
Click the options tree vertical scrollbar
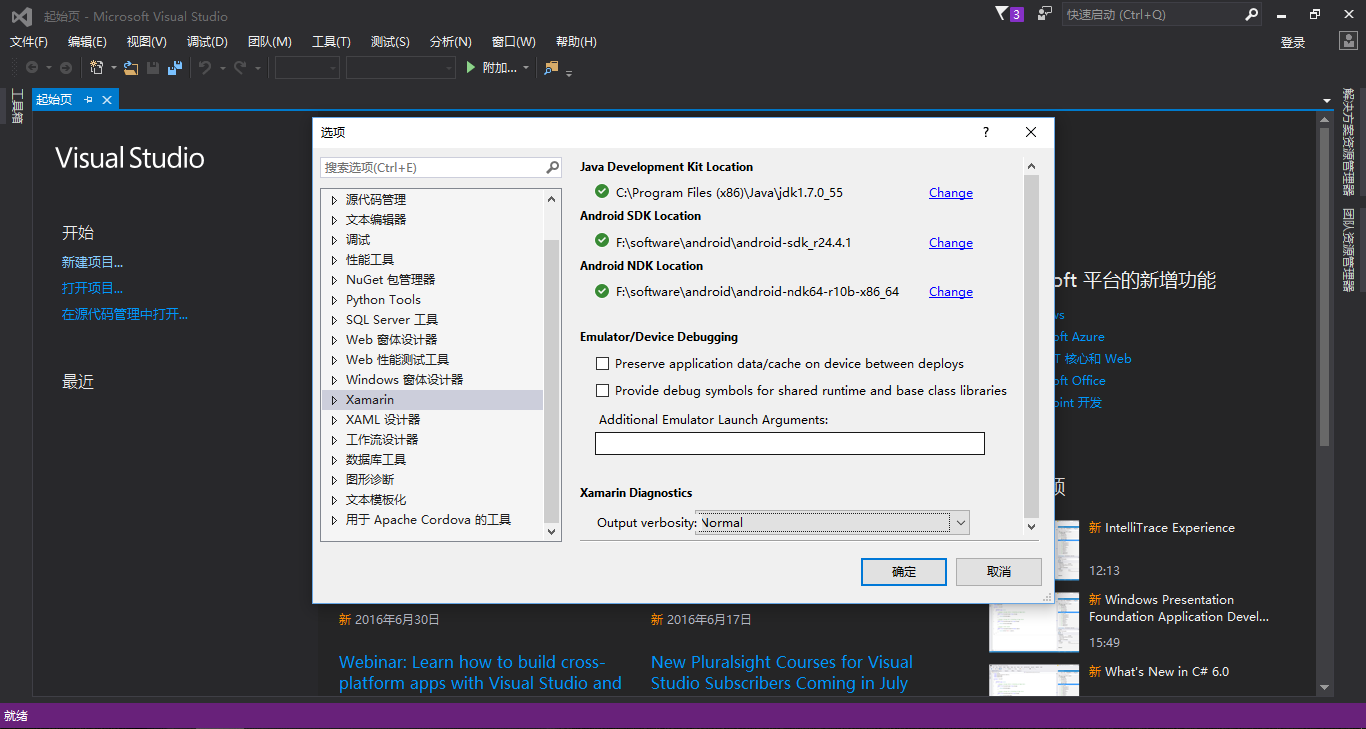click(551, 380)
